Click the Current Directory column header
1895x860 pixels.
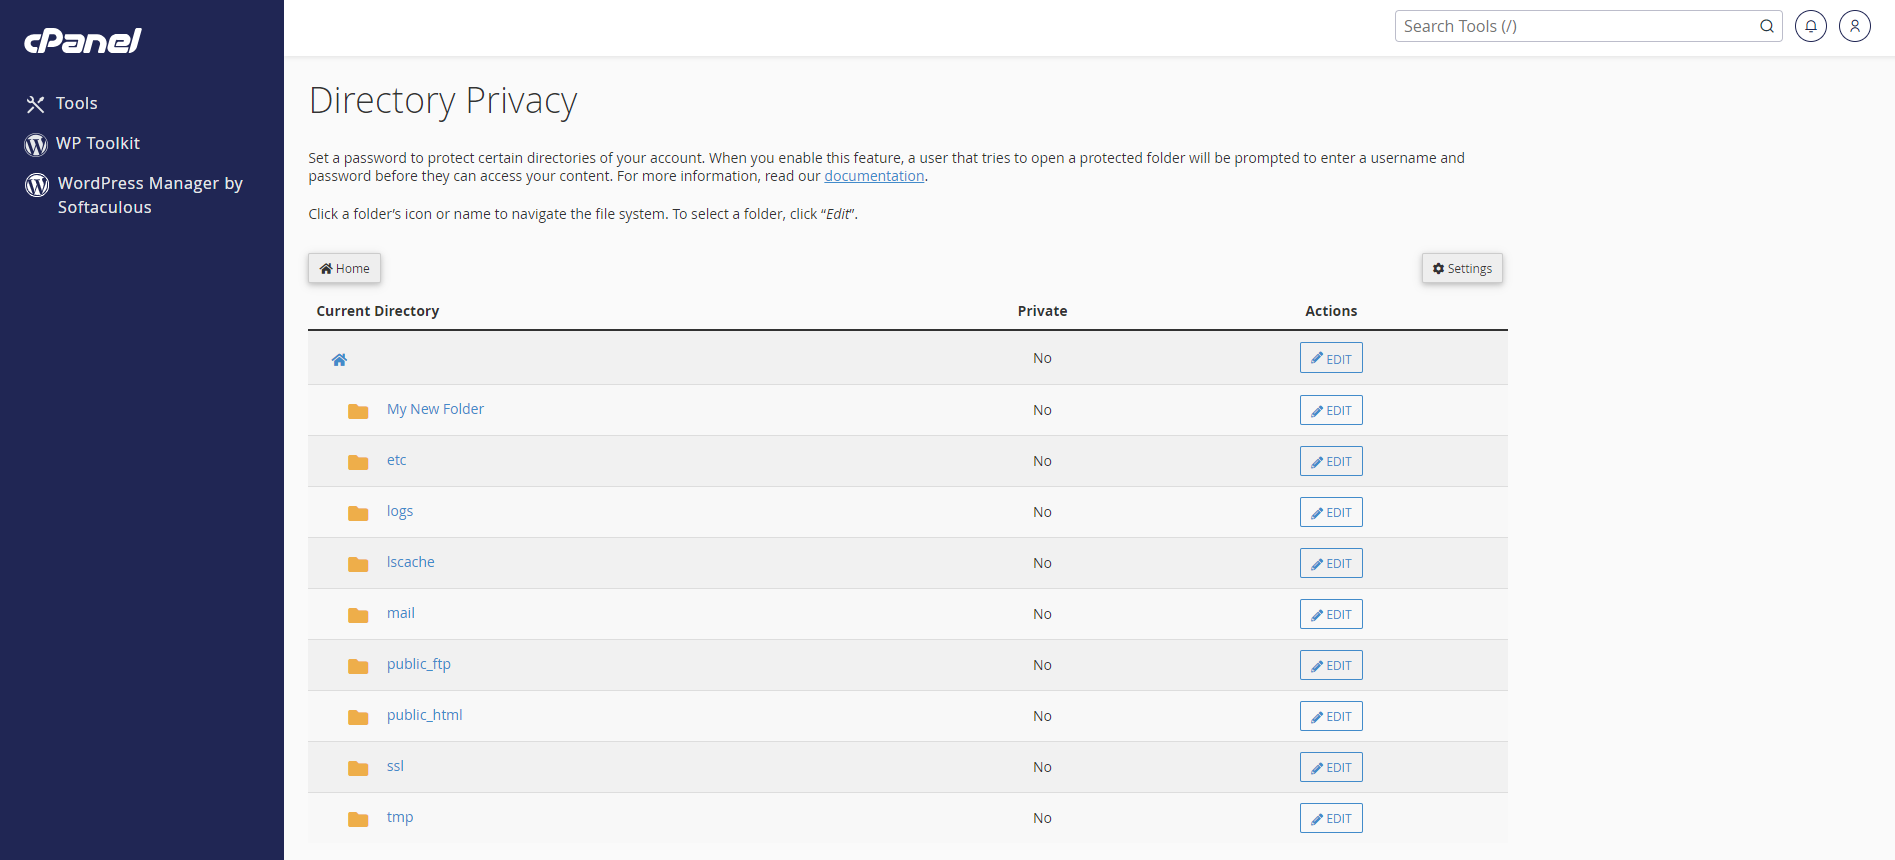[x=378, y=311]
